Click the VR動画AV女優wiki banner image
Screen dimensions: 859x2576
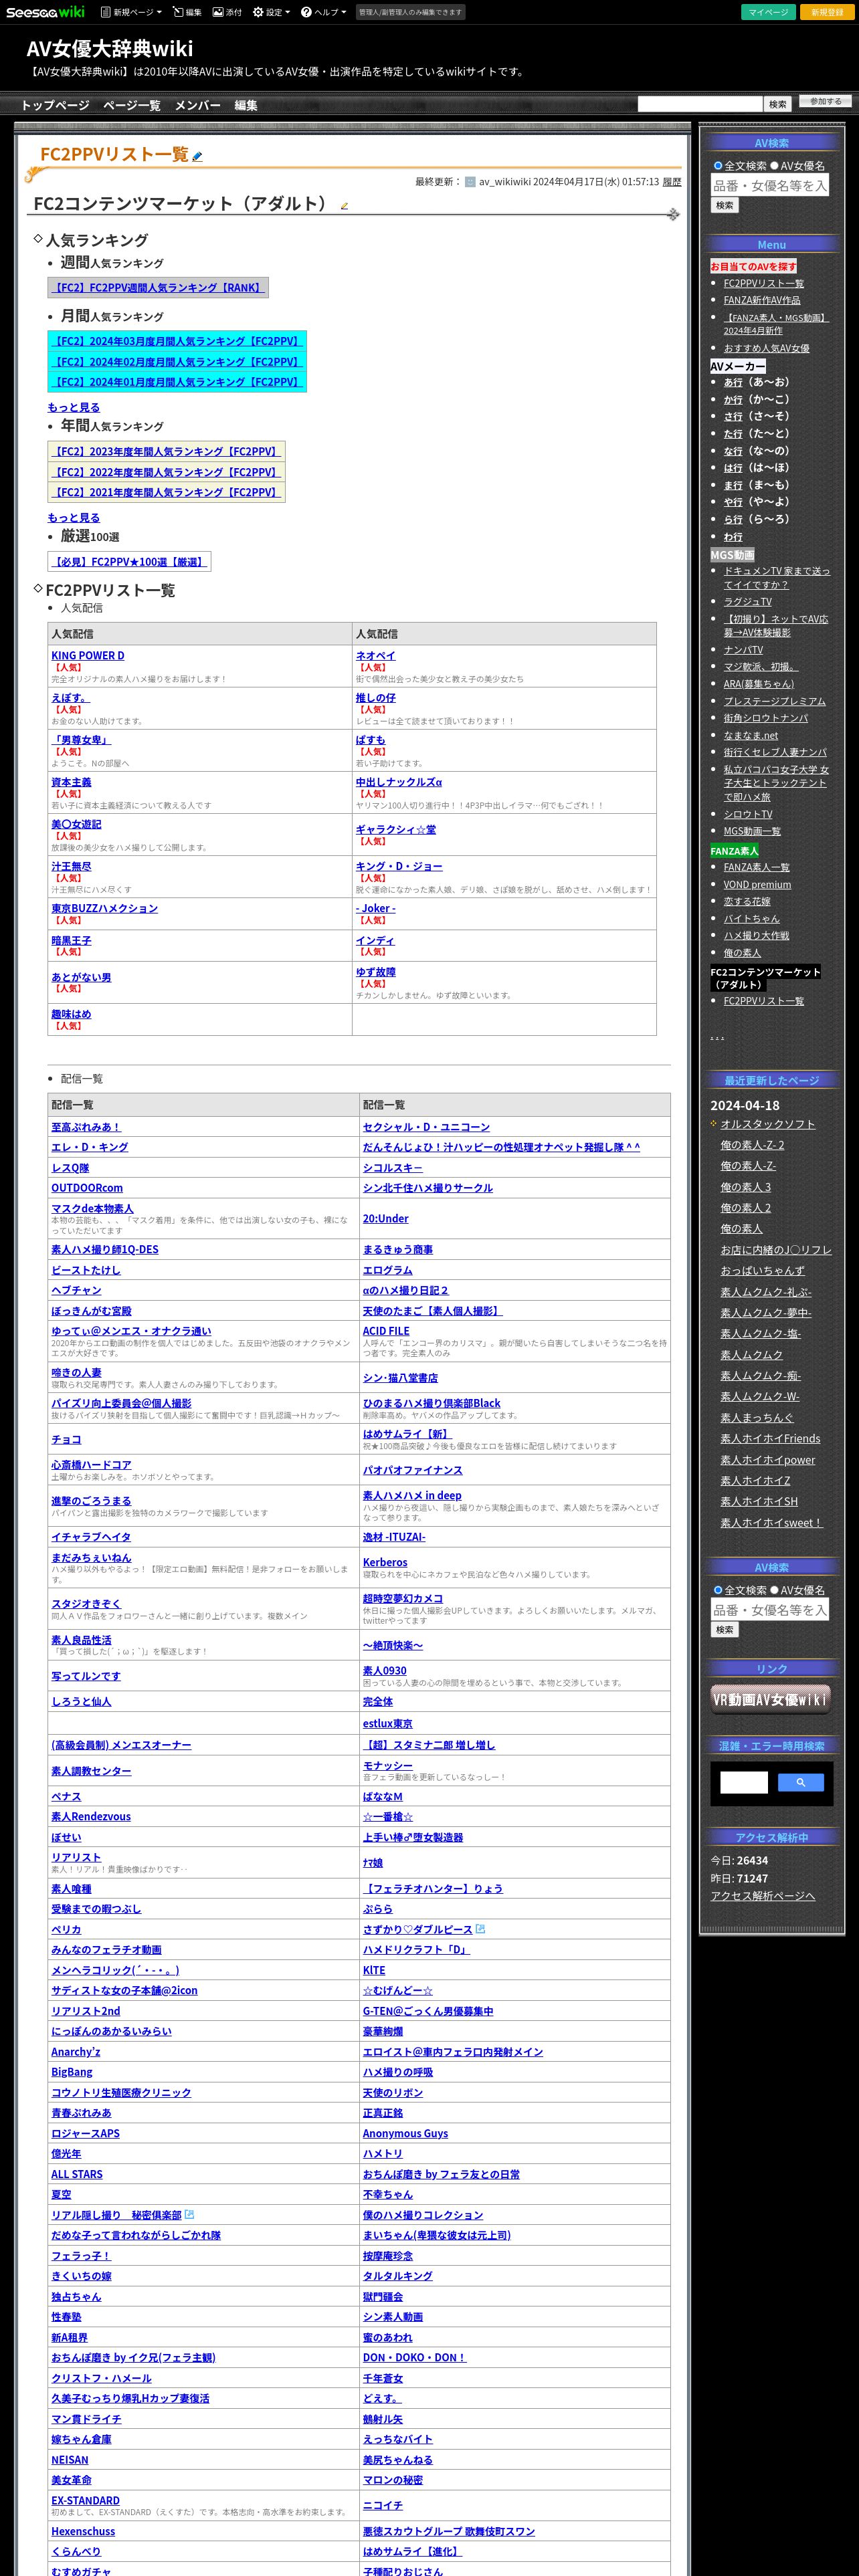[x=771, y=1699]
